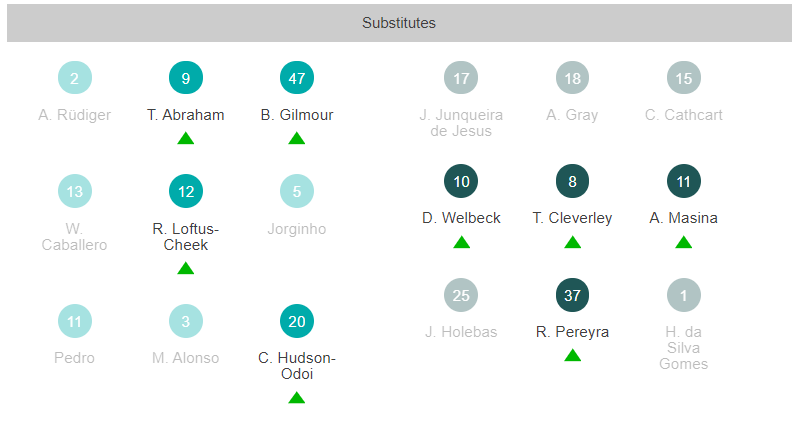
Task: Click the Substitutes header bar
Action: click(399, 22)
